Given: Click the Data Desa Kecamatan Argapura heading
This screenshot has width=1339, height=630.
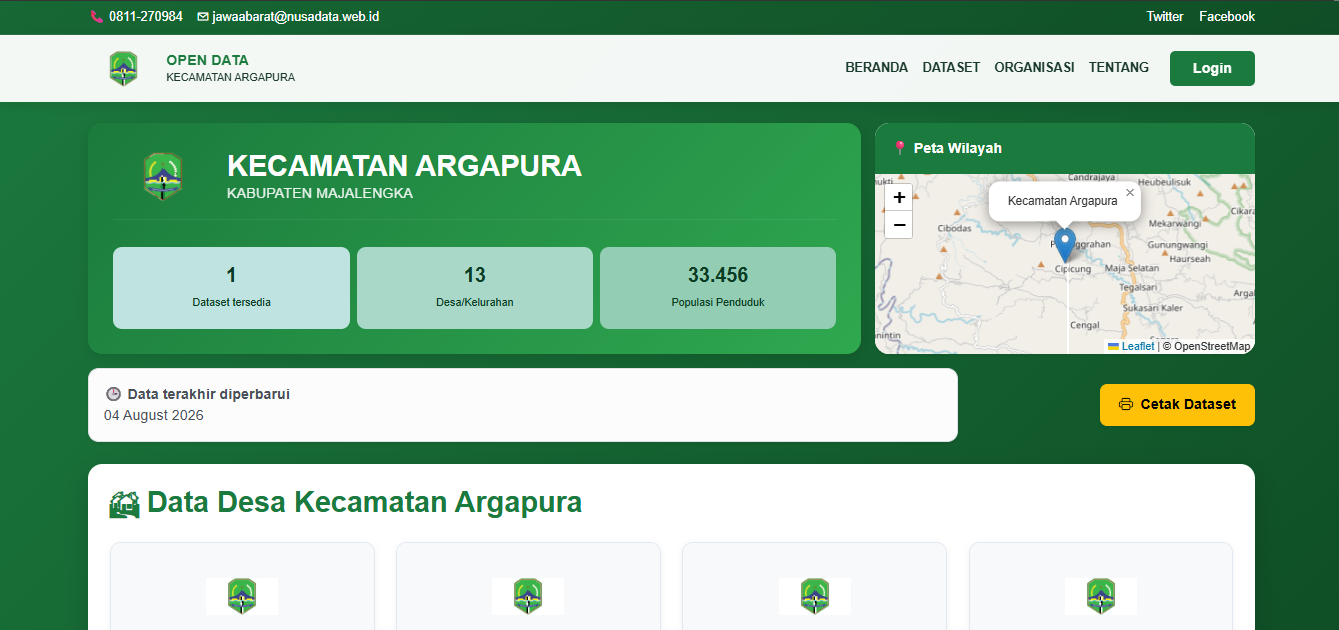Looking at the screenshot, I should [x=364, y=502].
